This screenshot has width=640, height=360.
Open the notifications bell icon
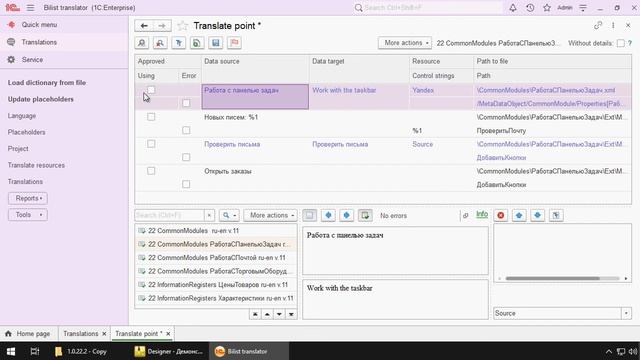(513, 8)
